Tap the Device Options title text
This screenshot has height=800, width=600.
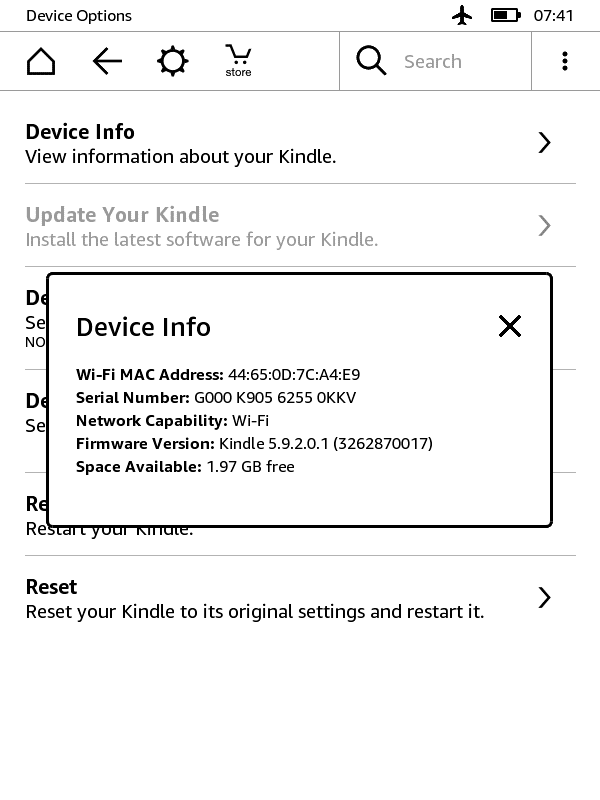click(79, 16)
